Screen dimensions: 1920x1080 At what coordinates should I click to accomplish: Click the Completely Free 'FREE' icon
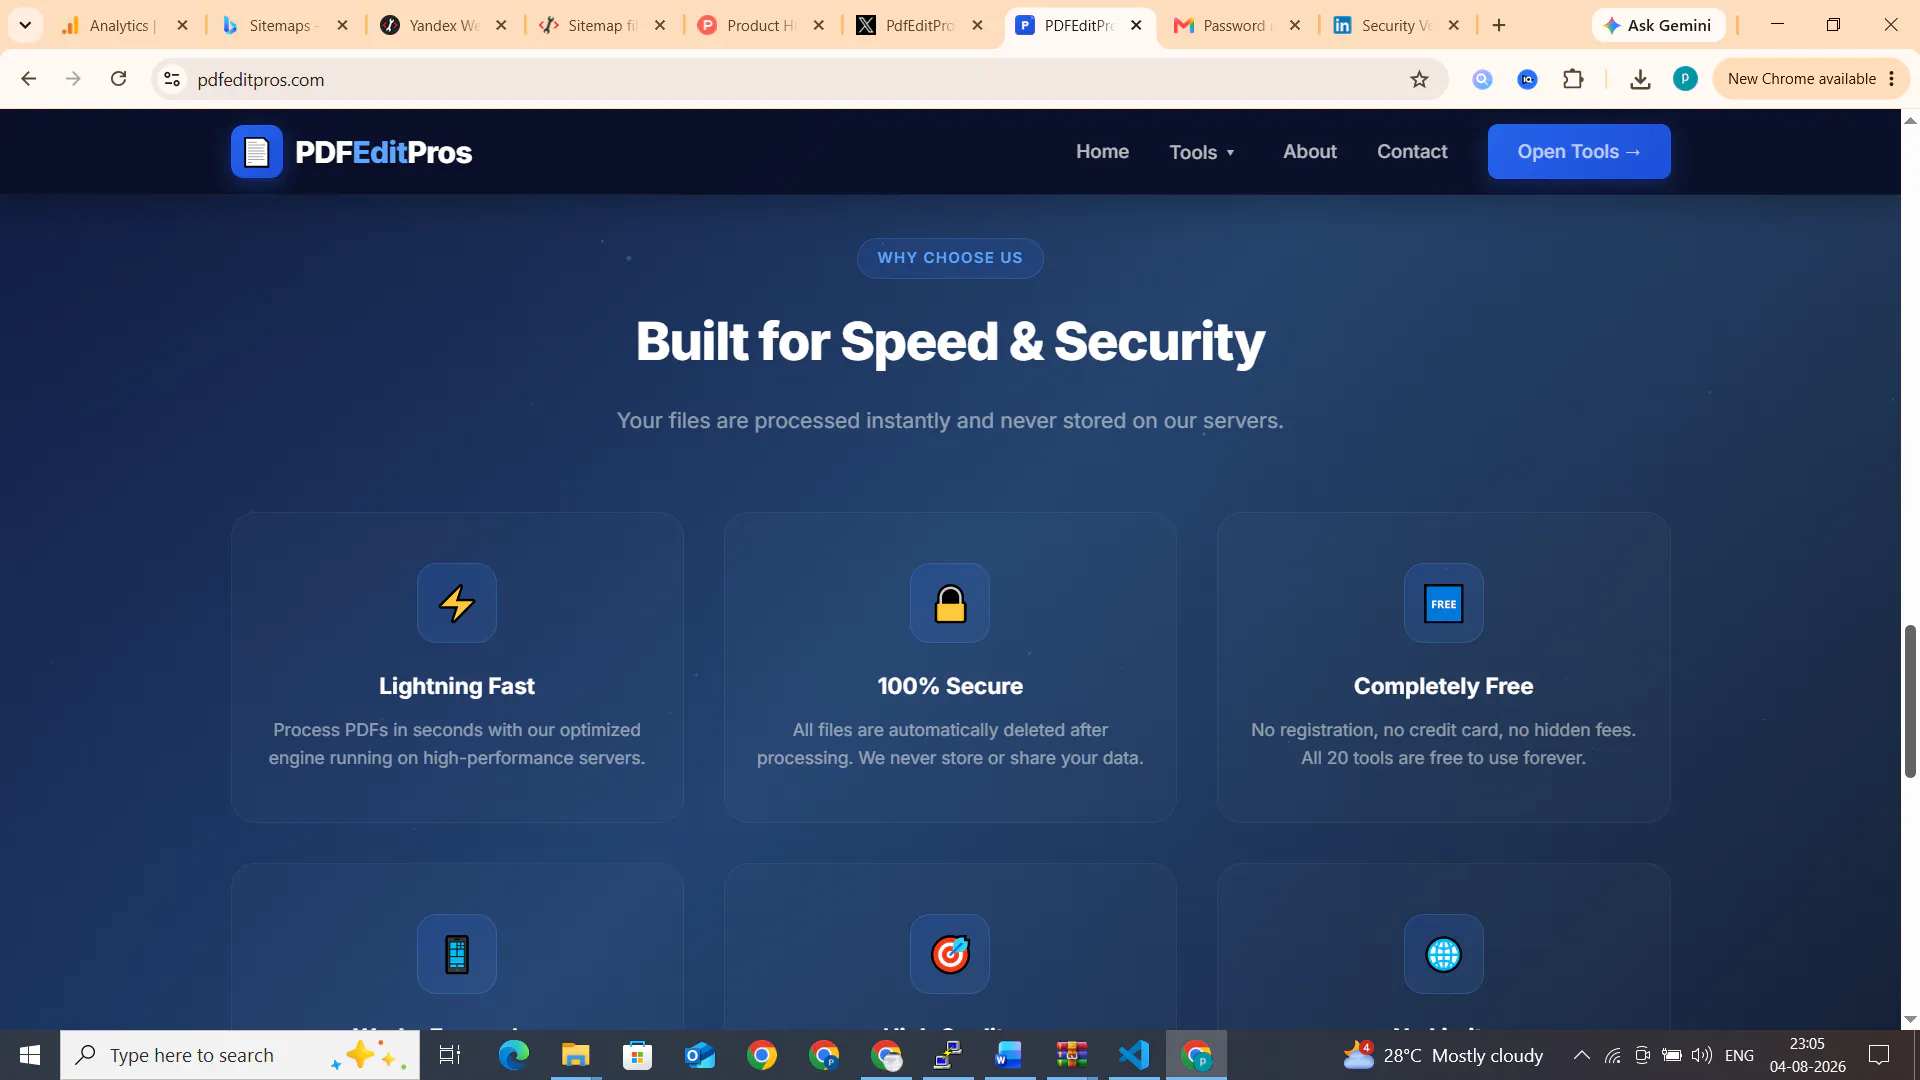[1443, 603]
